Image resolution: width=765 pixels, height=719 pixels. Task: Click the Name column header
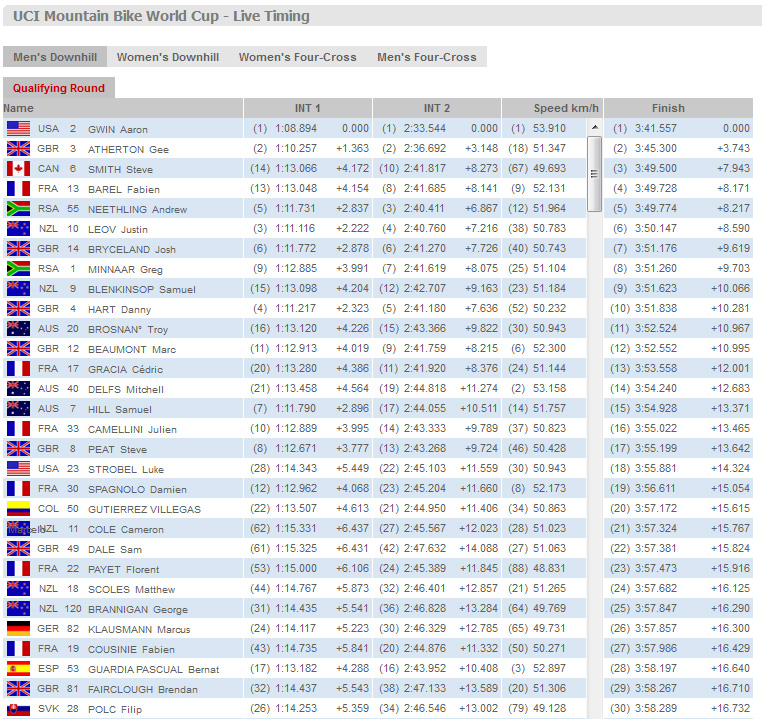(x=123, y=108)
